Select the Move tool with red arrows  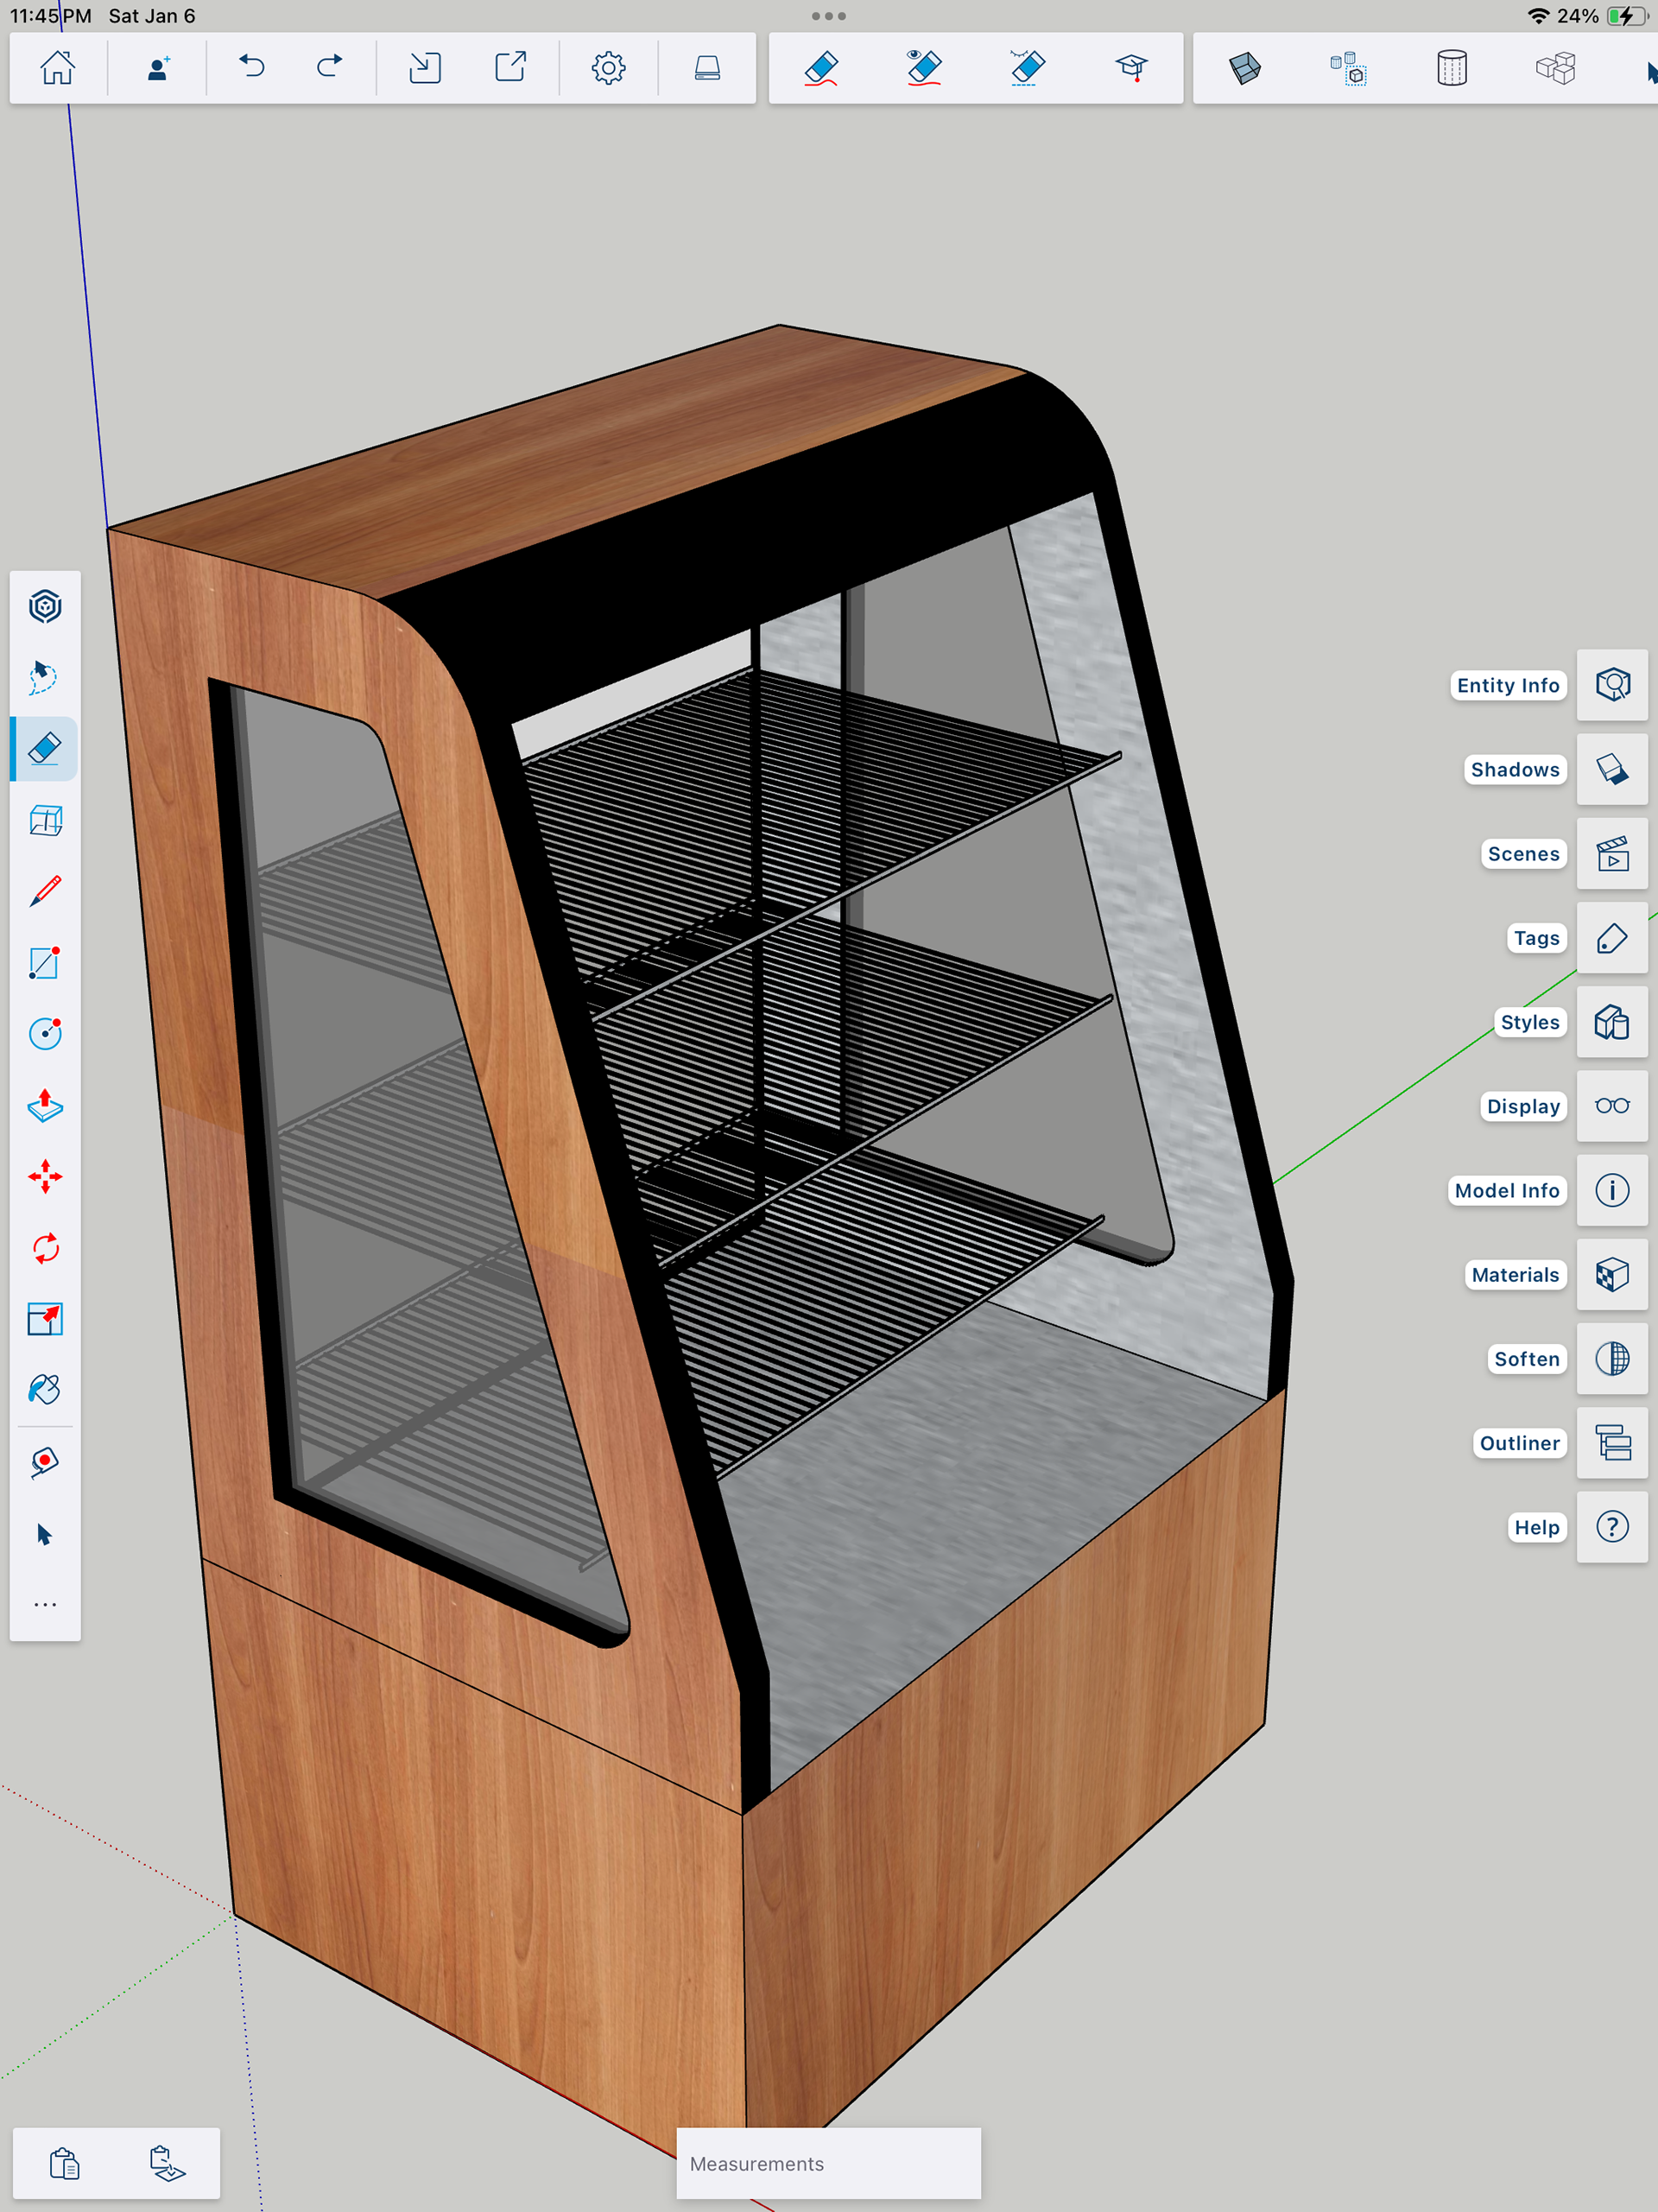[44, 1177]
